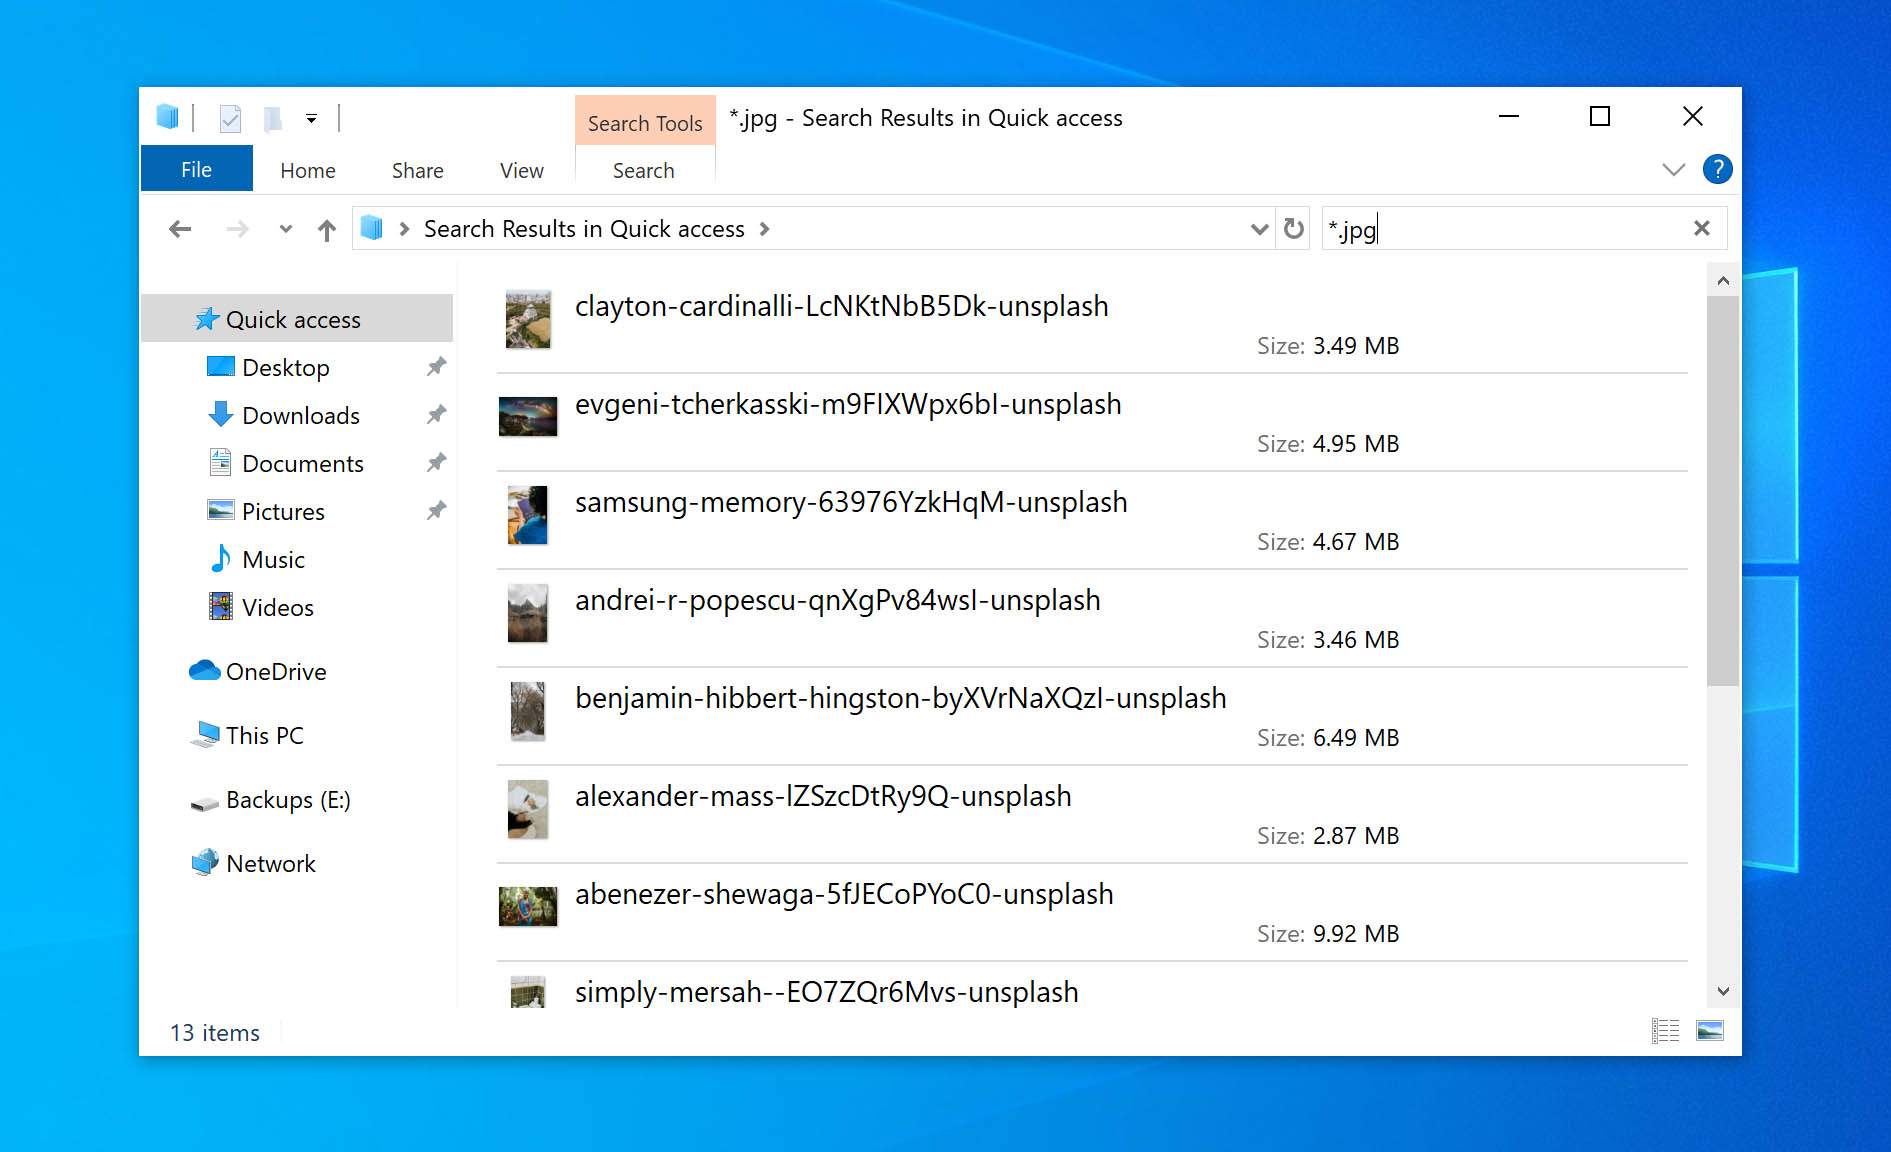This screenshot has height=1152, width=1891.
Task: Click the pin icon beside Downloads
Action: point(436,415)
